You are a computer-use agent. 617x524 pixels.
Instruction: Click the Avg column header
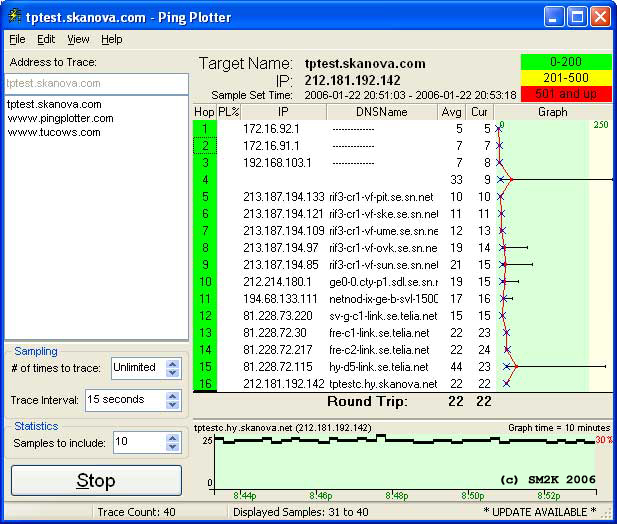click(451, 112)
